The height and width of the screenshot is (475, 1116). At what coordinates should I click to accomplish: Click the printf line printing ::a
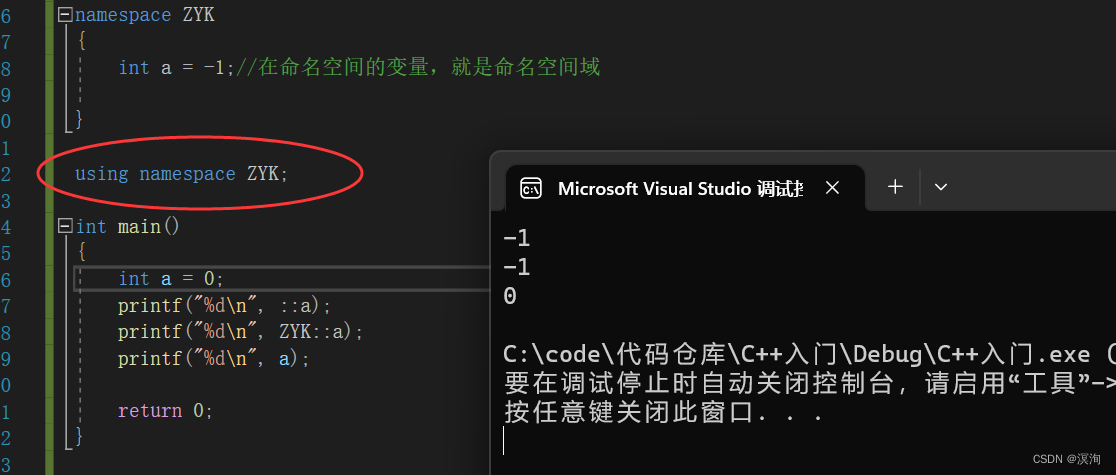click(x=225, y=306)
